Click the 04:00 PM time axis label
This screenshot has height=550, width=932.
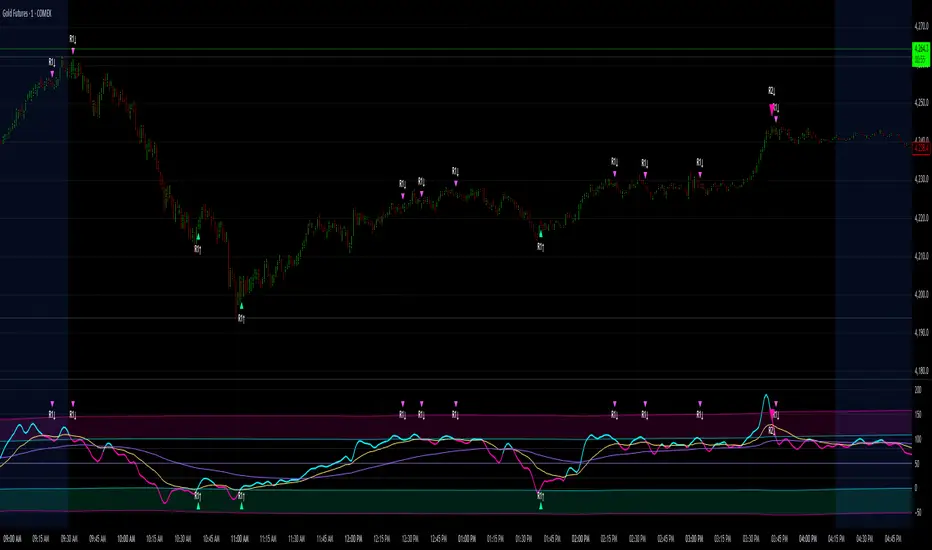[x=808, y=539]
